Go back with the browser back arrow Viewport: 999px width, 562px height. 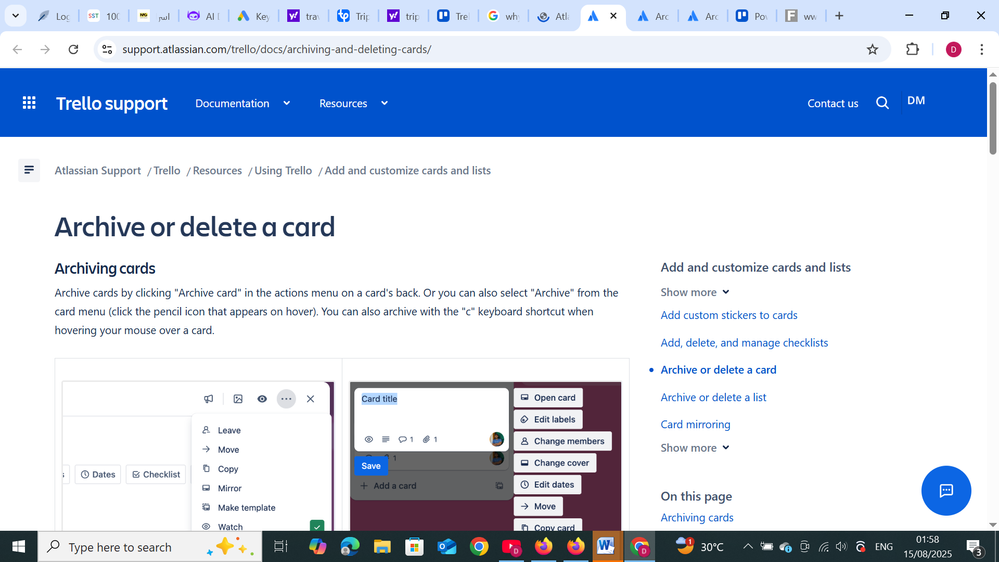click(x=17, y=49)
